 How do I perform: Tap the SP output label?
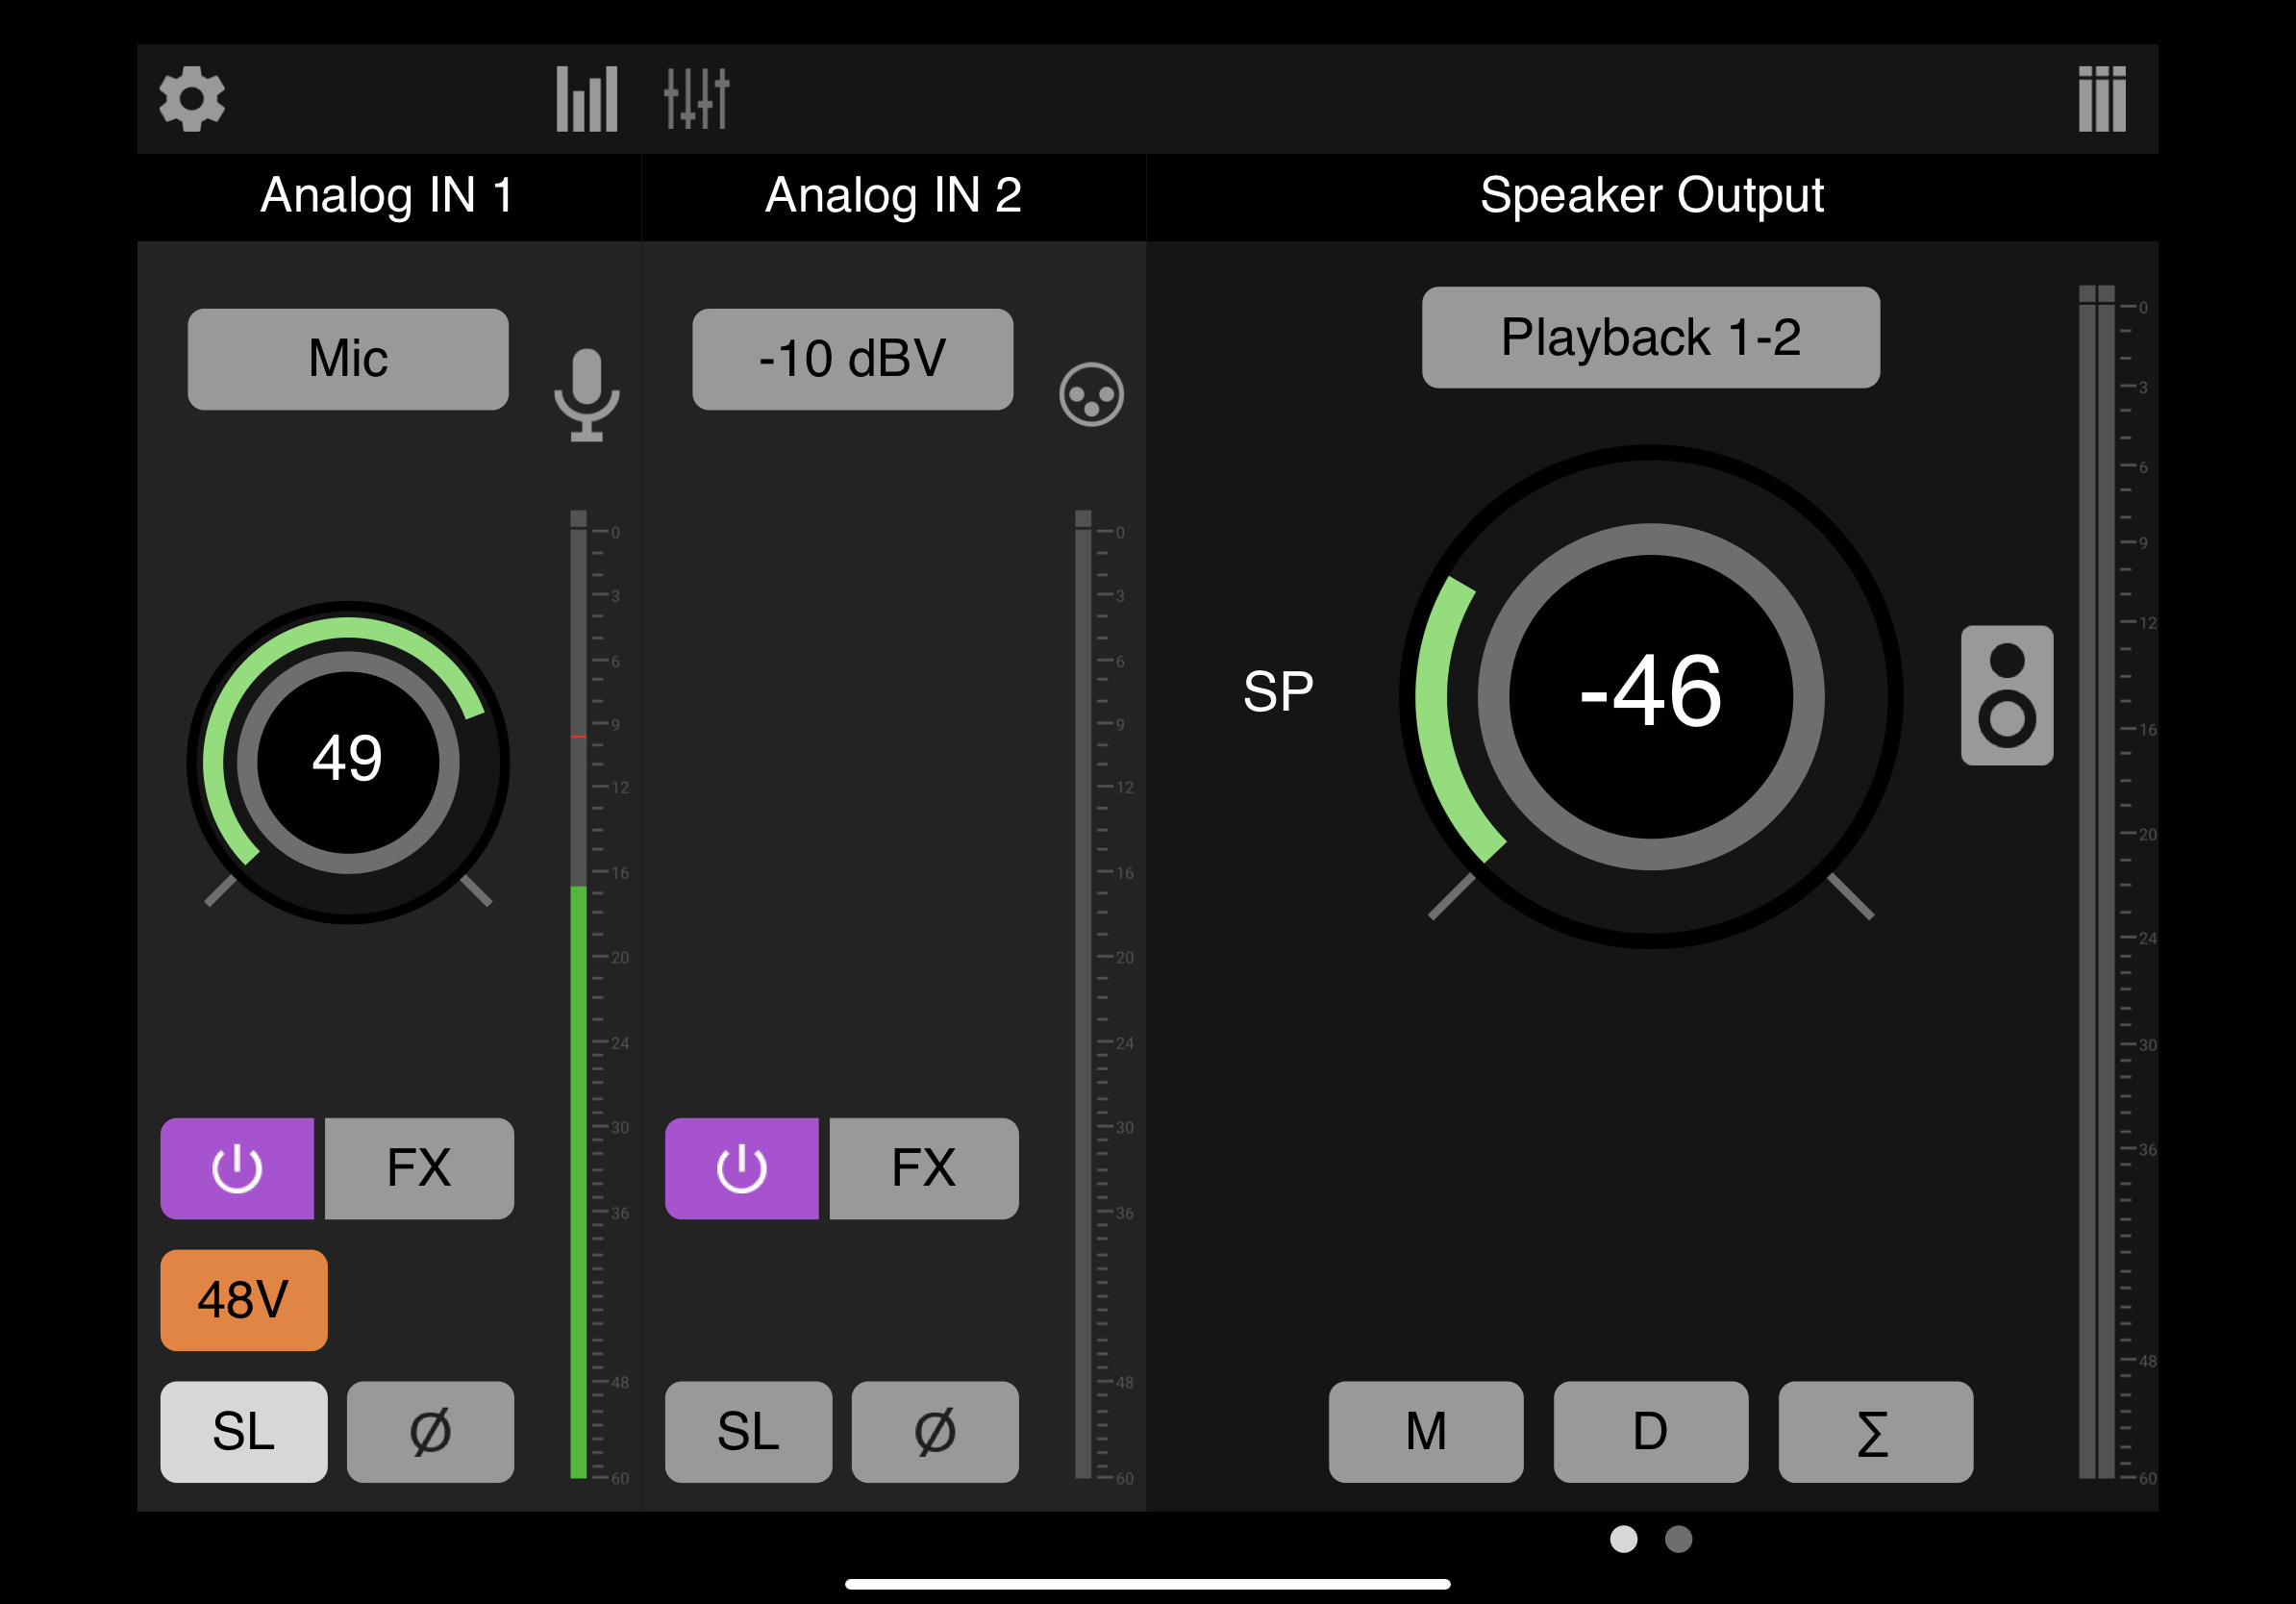coord(1278,692)
